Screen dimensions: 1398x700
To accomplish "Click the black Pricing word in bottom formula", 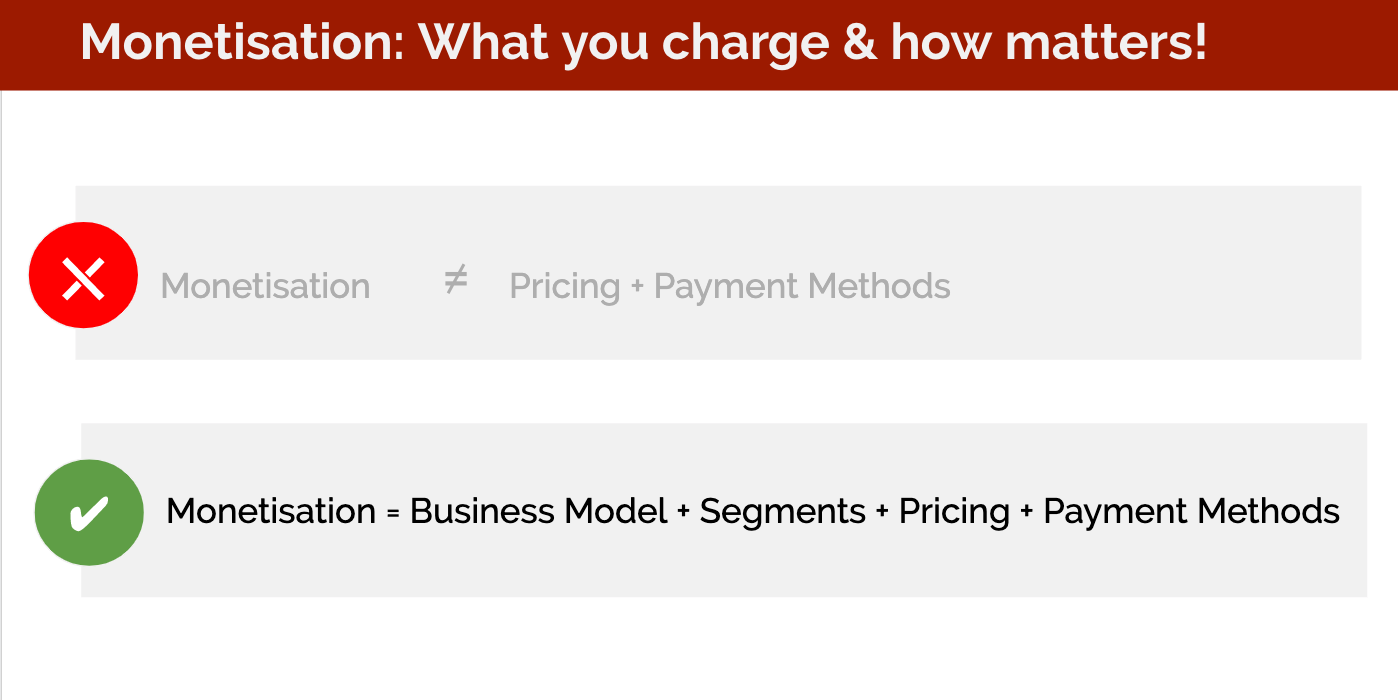I will pyautogui.click(x=954, y=512).
